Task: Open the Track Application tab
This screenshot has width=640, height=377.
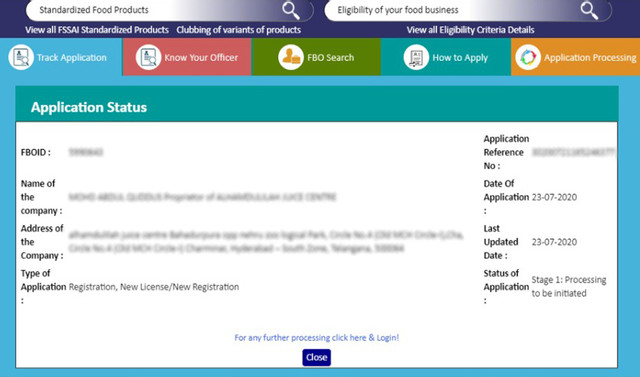Action: coord(61,57)
